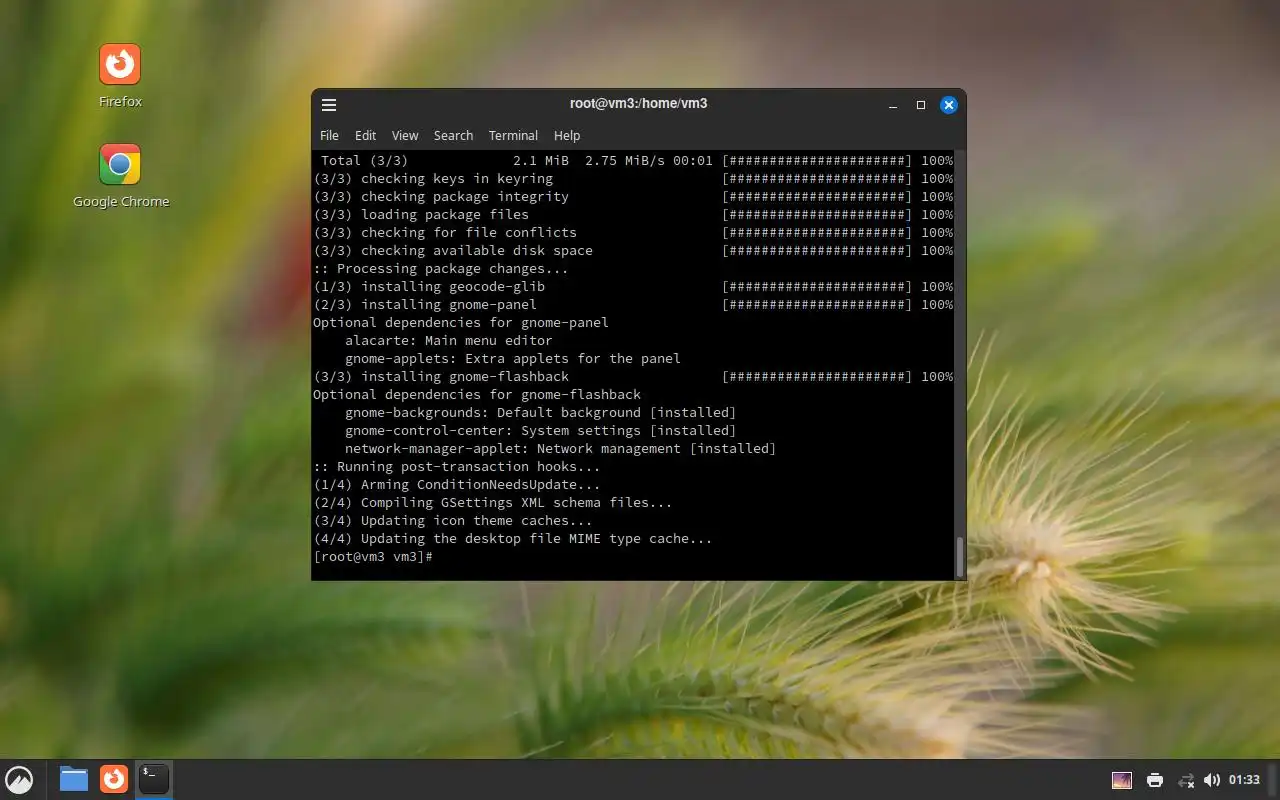1280x800 pixels.
Task: Click "gnome-backgrounds: Default background" line
Action: 541,413
